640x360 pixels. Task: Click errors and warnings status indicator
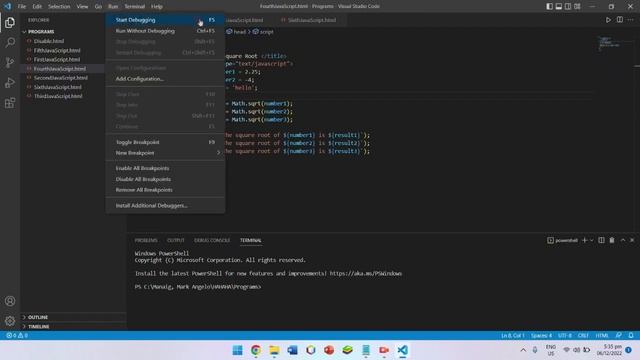(x=17, y=335)
